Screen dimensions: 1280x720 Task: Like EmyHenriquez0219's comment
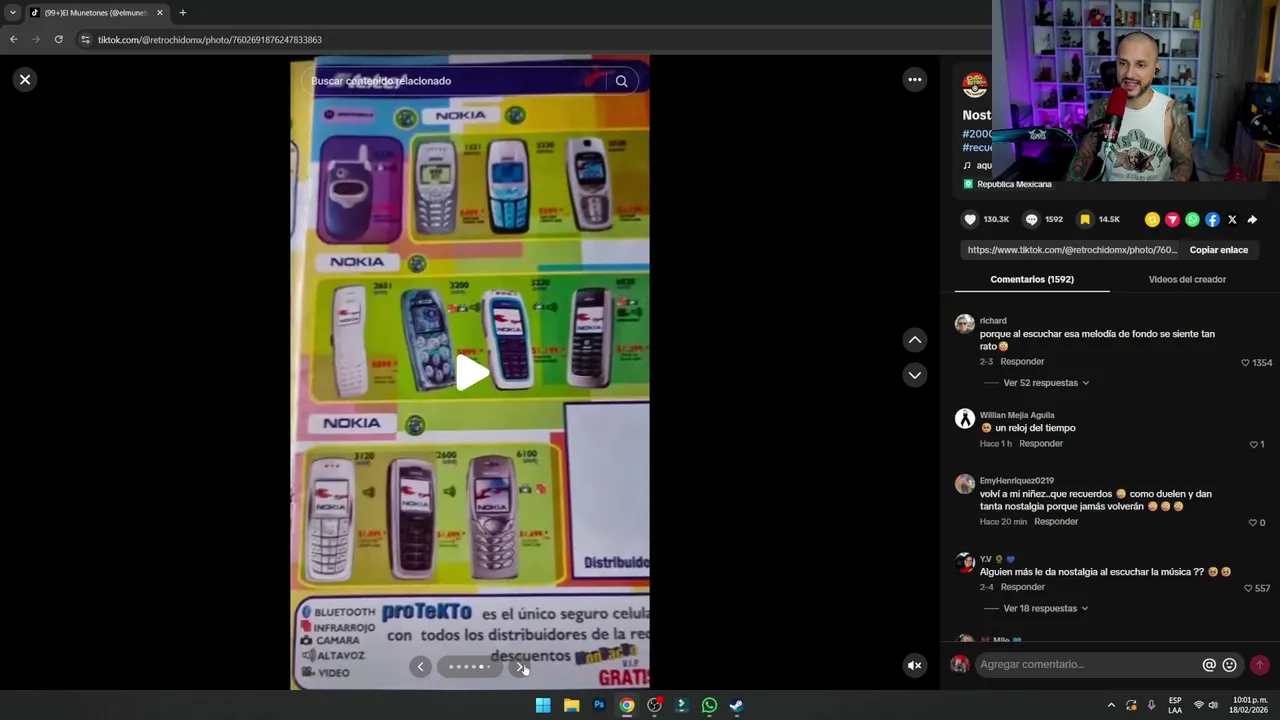click(x=1252, y=522)
